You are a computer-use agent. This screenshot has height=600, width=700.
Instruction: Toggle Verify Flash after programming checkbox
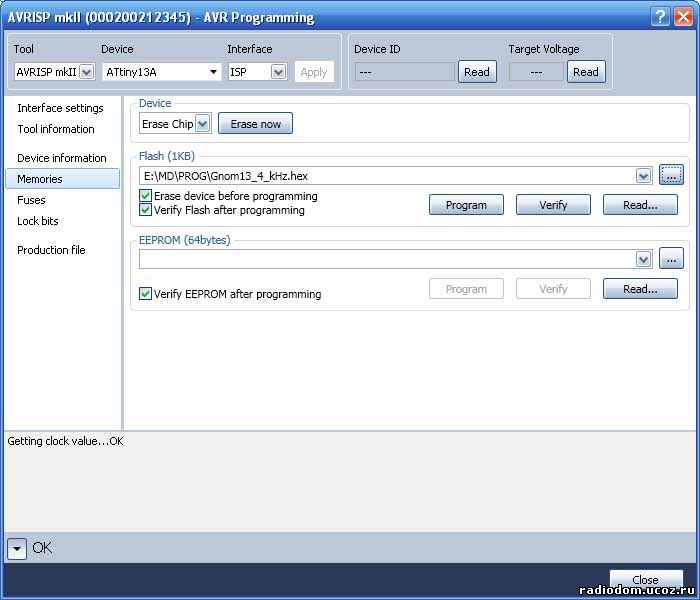click(x=145, y=209)
